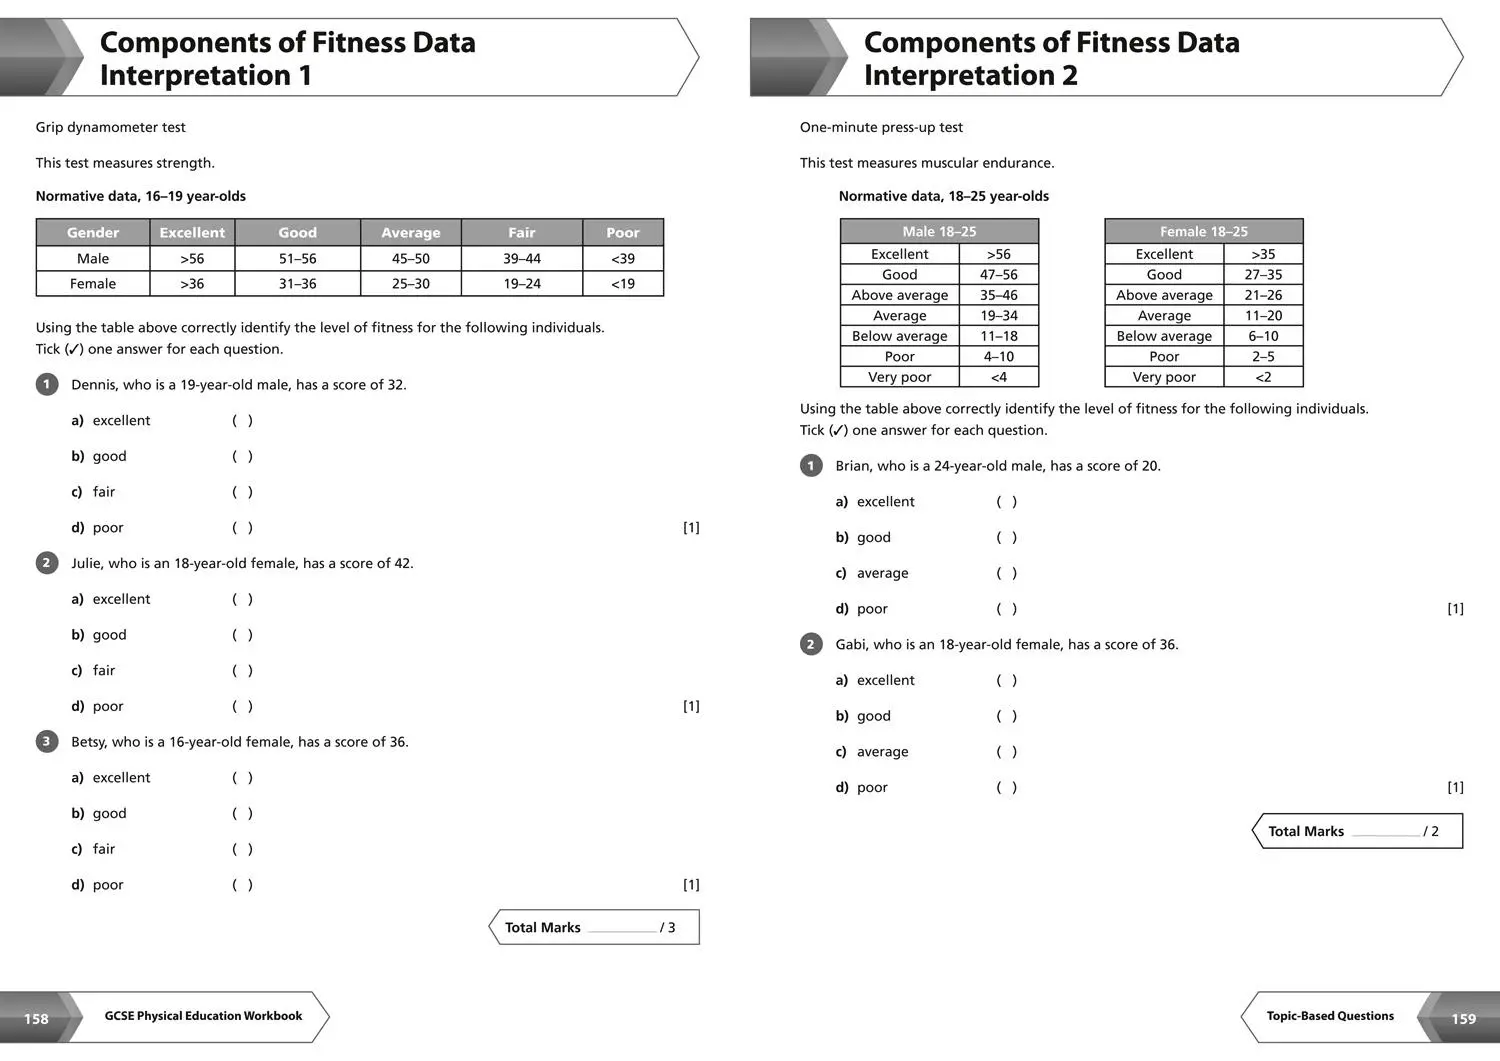Screen dimensions: 1500x1061
Task: Click the 'Male 18–25' table header
Action: 939,231
